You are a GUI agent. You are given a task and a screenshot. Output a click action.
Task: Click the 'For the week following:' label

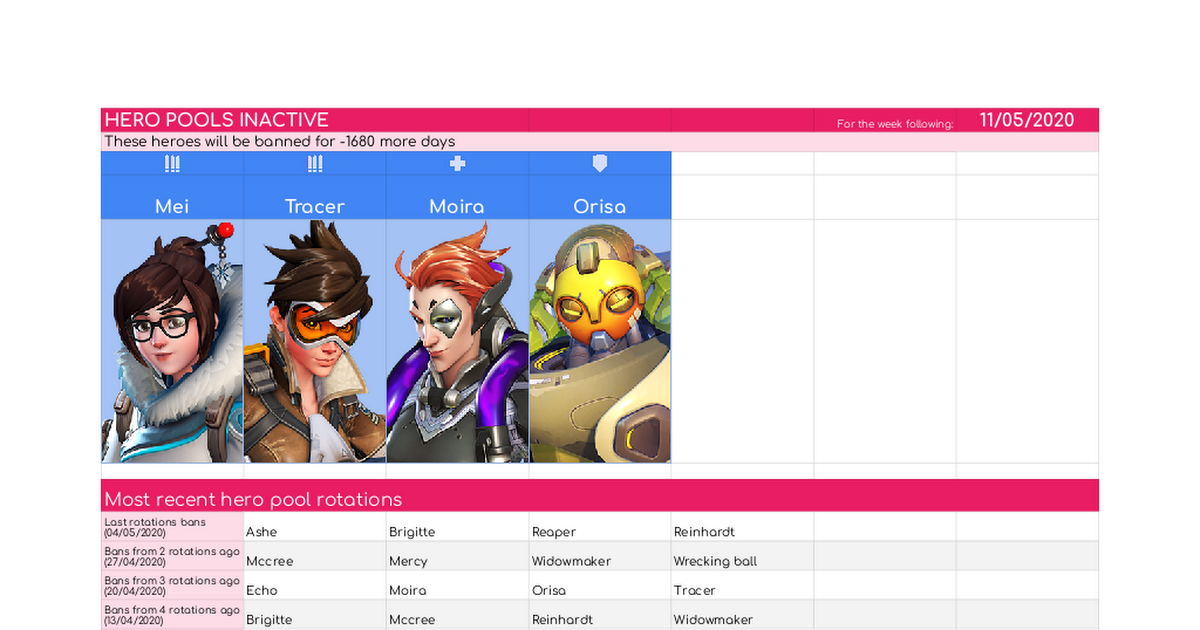click(895, 124)
